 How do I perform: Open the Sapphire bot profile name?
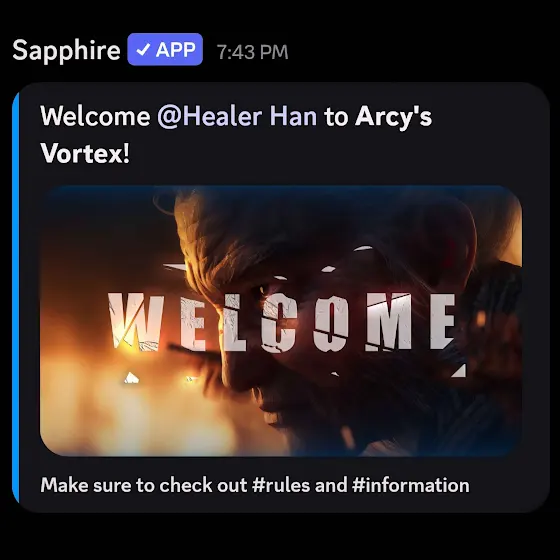pyautogui.click(x=66, y=50)
